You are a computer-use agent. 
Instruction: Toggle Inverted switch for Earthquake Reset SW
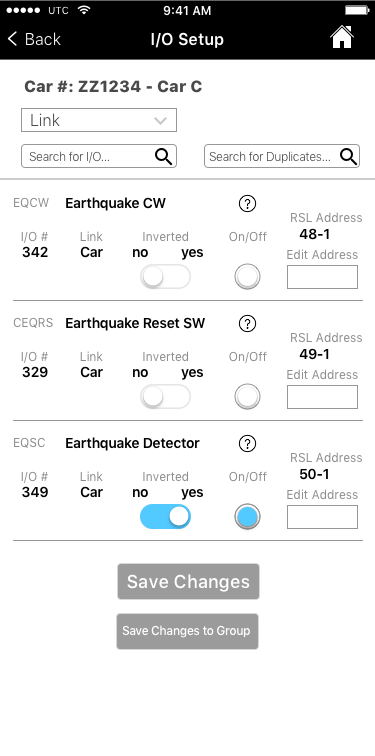click(x=165, y=397)
